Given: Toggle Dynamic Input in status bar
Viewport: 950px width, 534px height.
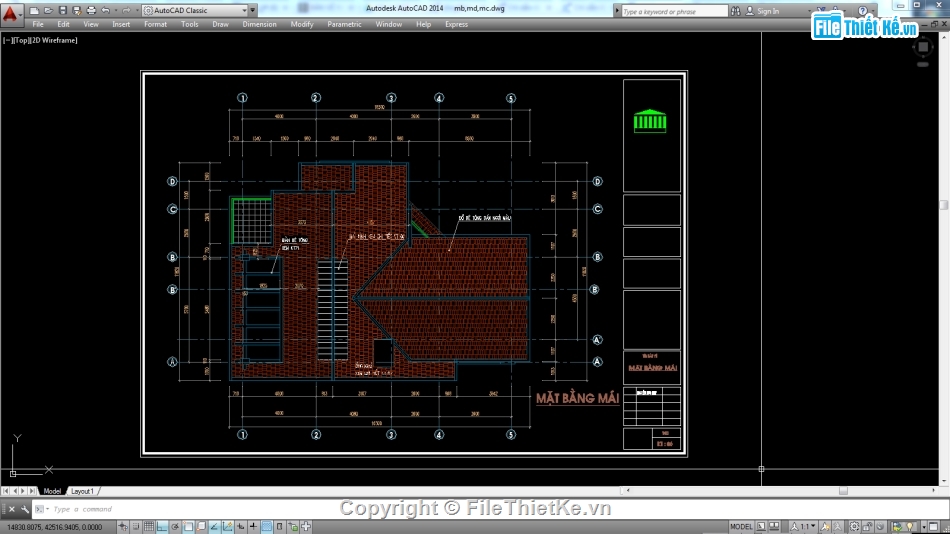Looking at the screenshot, I should pyautogui.click(x=241, y=527).
